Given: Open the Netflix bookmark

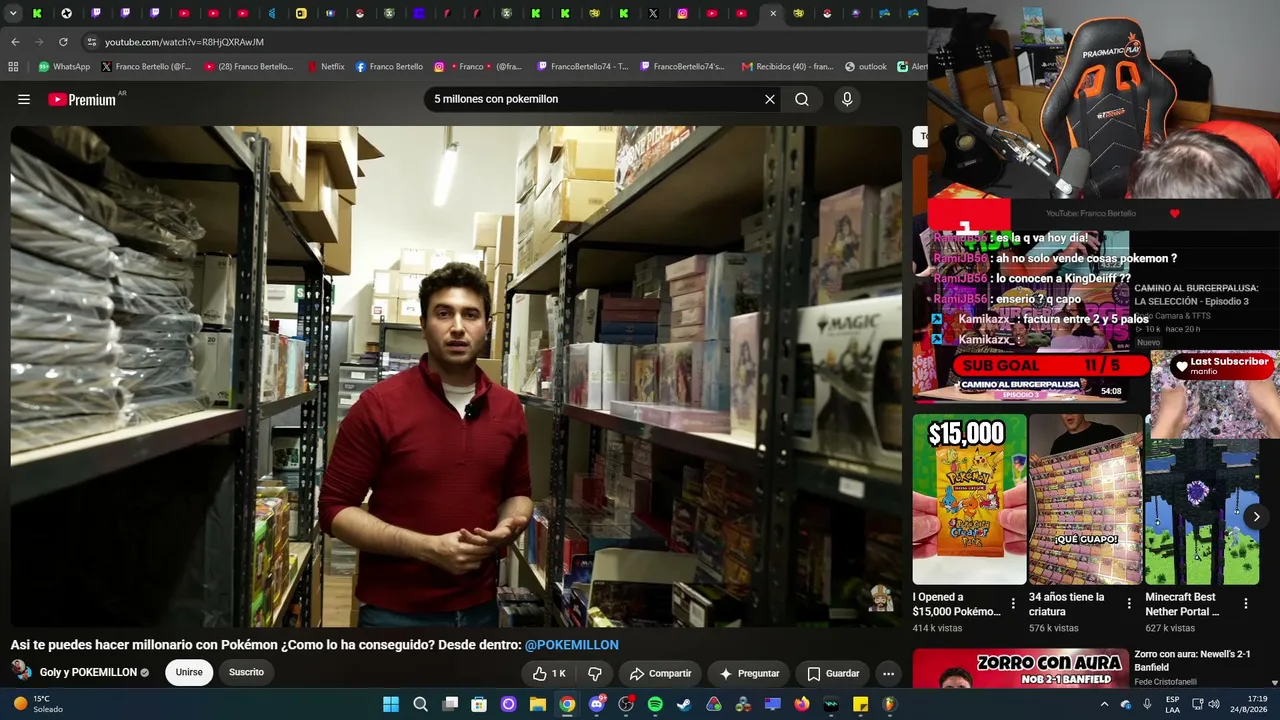Looking at the screenshot, I should (326, 67).
